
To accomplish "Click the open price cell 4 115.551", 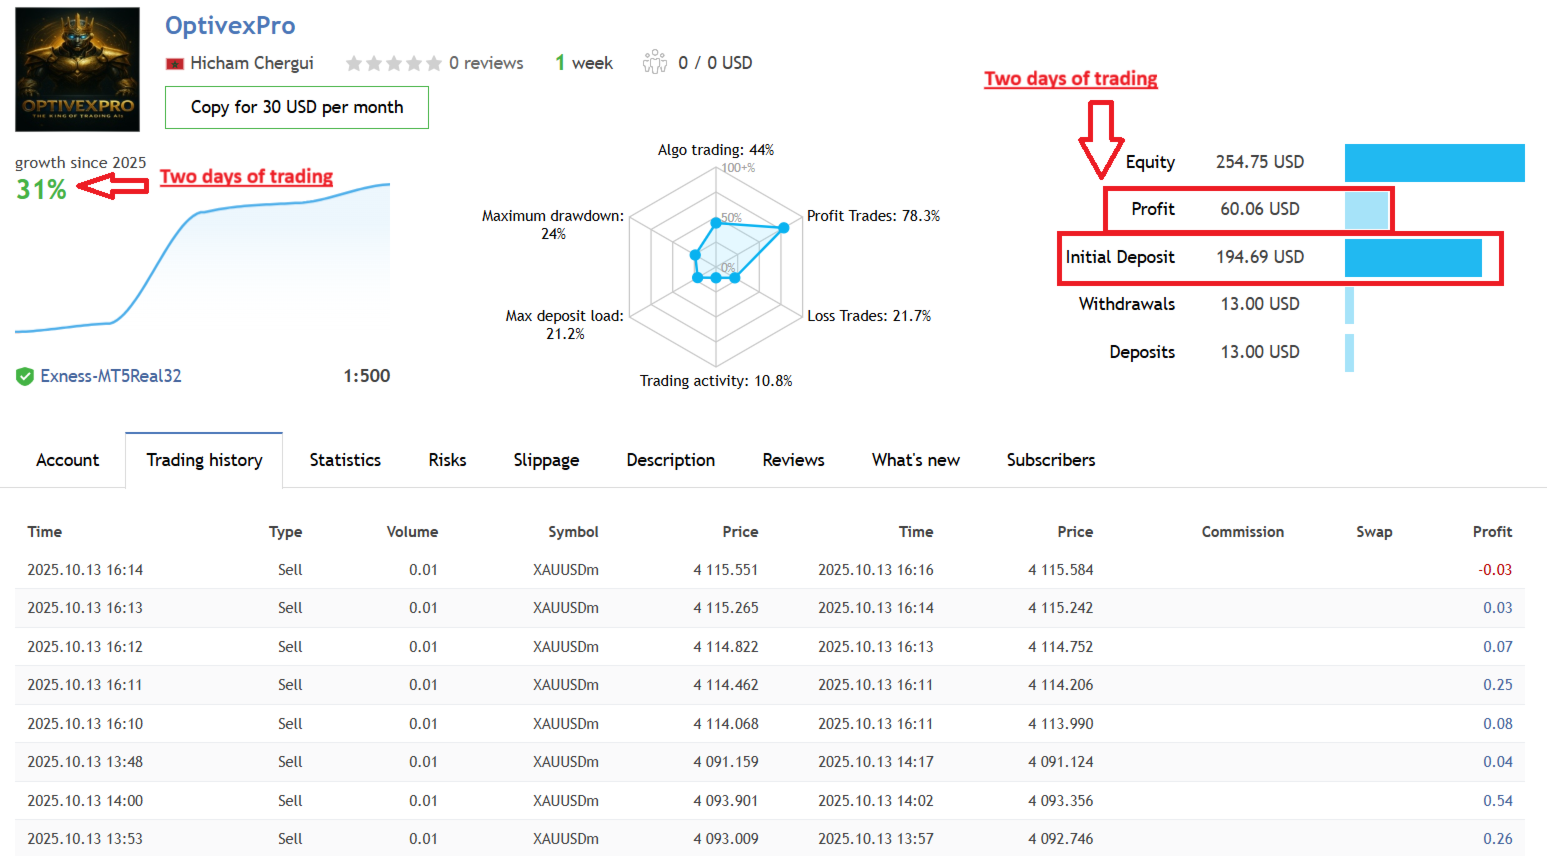I will click(726, 570).
